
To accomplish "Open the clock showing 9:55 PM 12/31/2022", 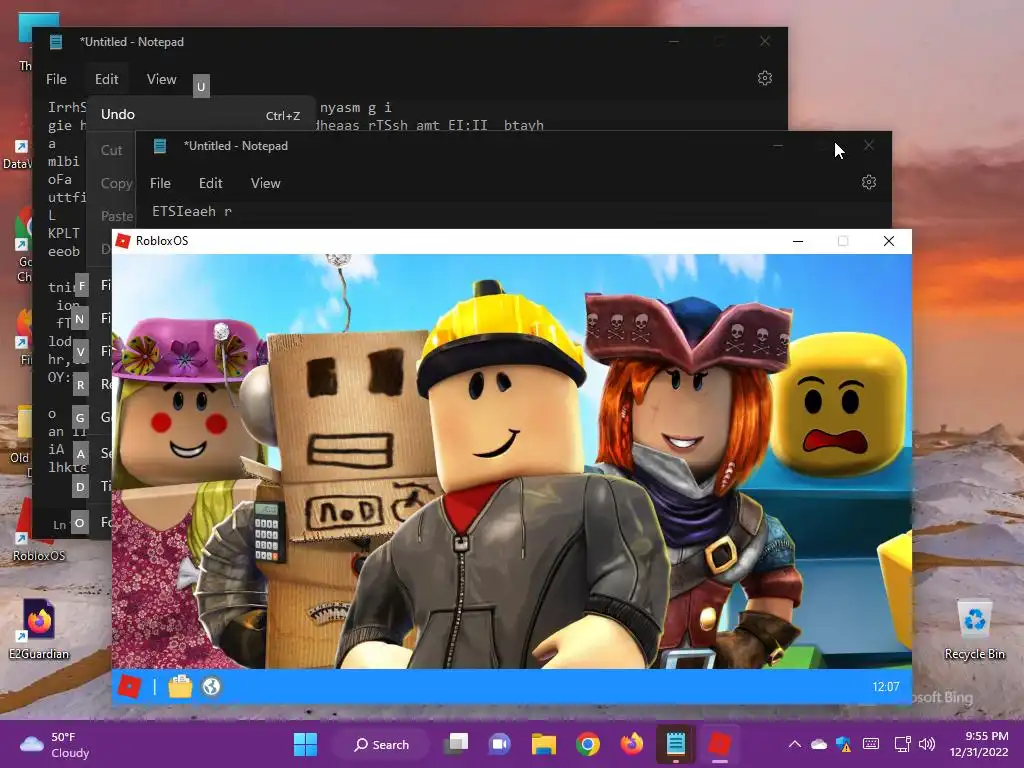I will coord(979,744).
